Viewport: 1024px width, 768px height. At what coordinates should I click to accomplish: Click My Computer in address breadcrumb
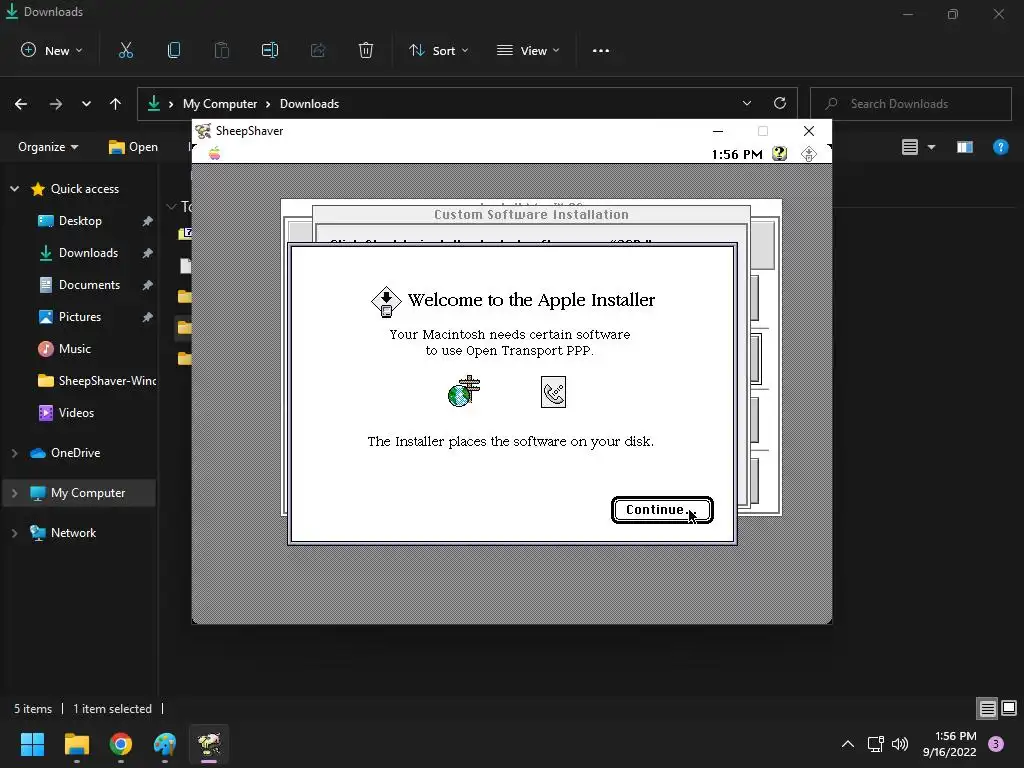coord(220,104)
